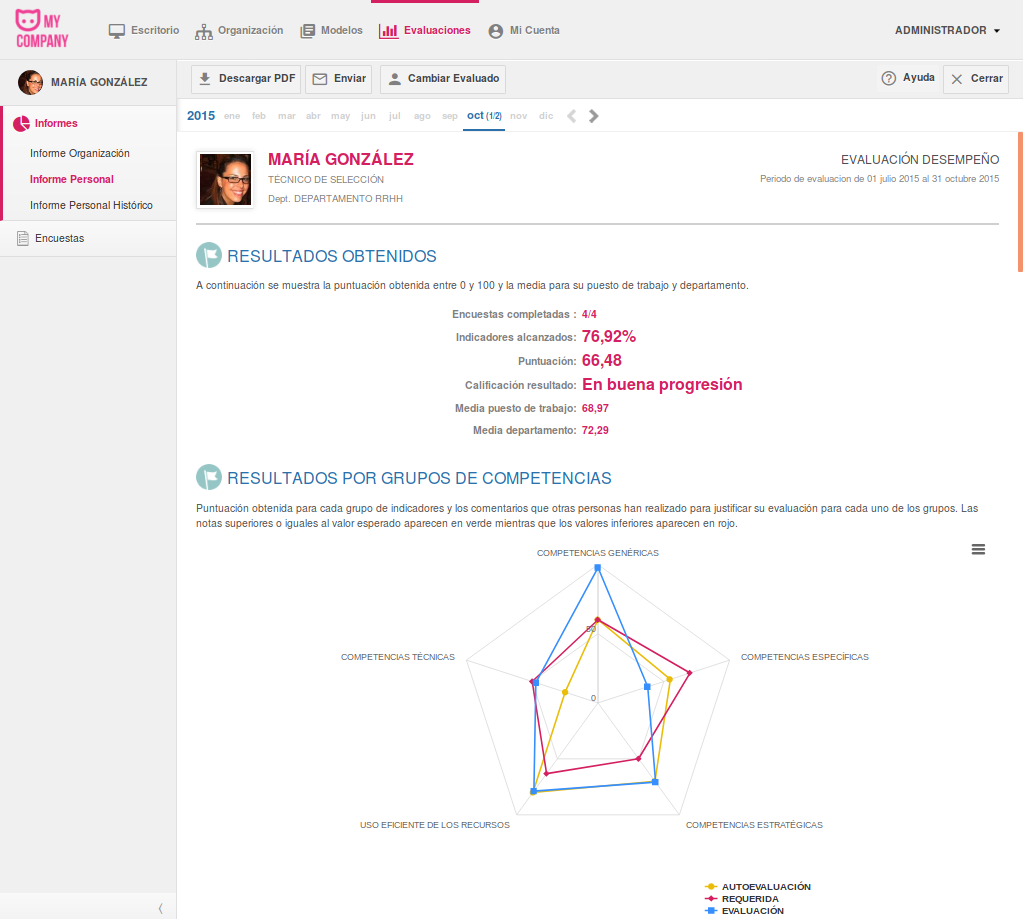The width and height of the screenshot is (1023, 919).
Task: Click the Competencias Genéricas chart label
Action: pos(598,553)
